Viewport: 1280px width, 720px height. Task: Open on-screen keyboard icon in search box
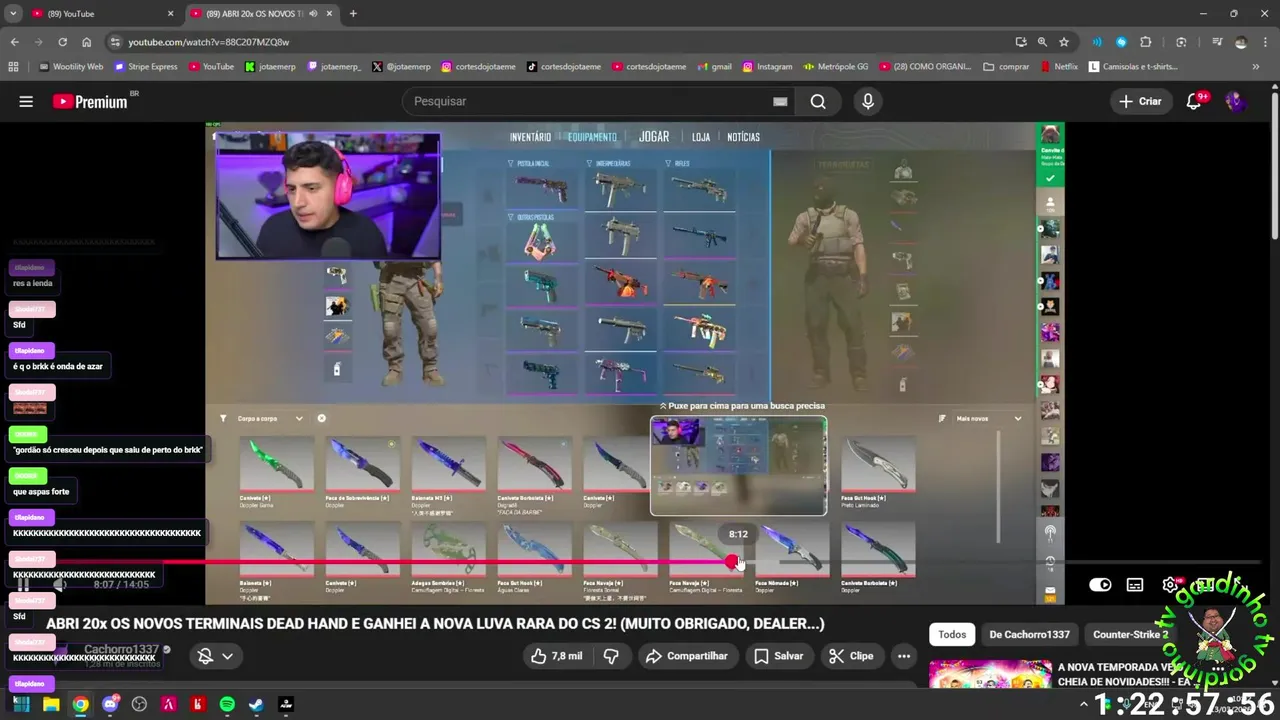(x=780, y=101)
